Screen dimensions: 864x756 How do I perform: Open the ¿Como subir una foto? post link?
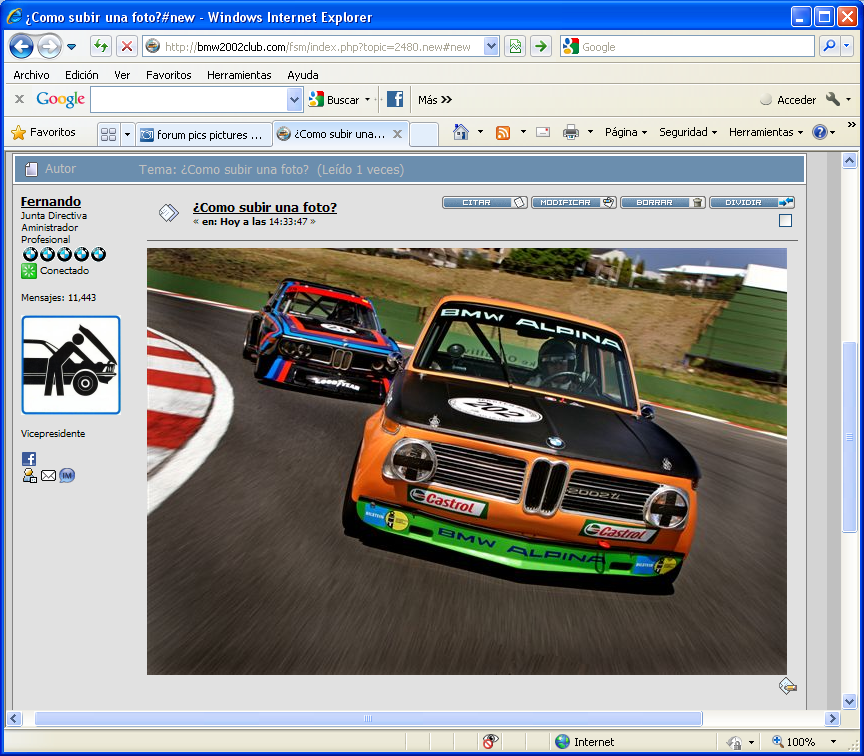[x=264, y=207]
